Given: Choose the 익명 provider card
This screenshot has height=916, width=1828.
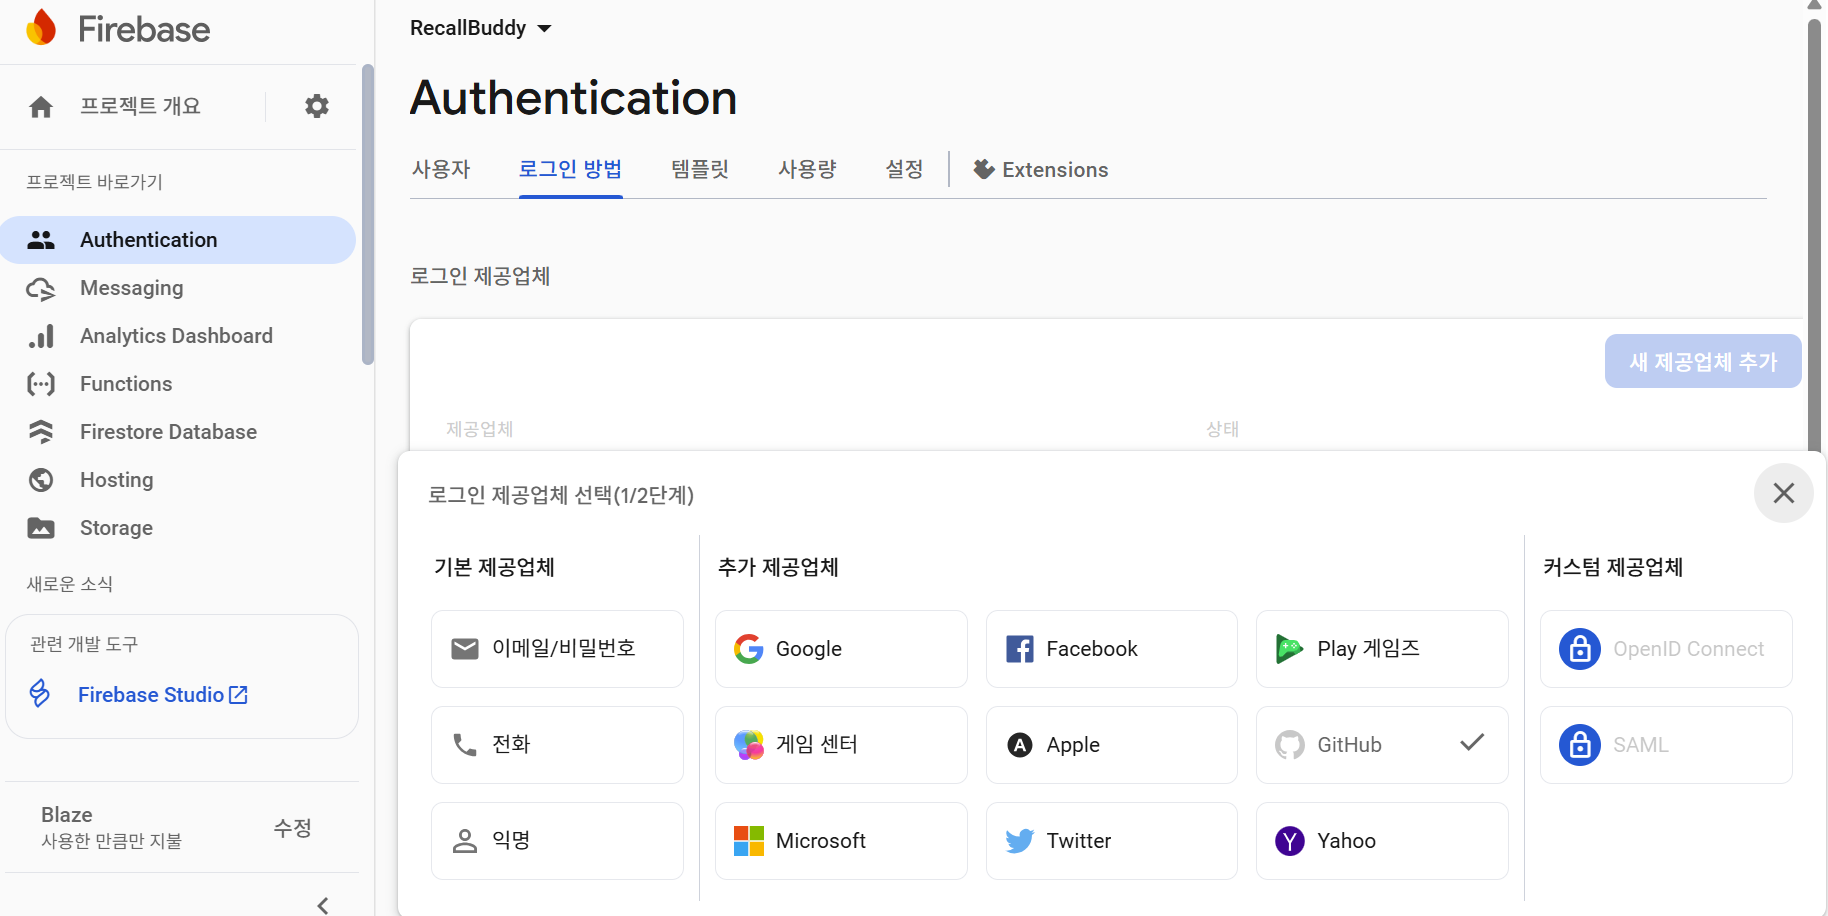Looking at the screenshot, I should [557, 841].
